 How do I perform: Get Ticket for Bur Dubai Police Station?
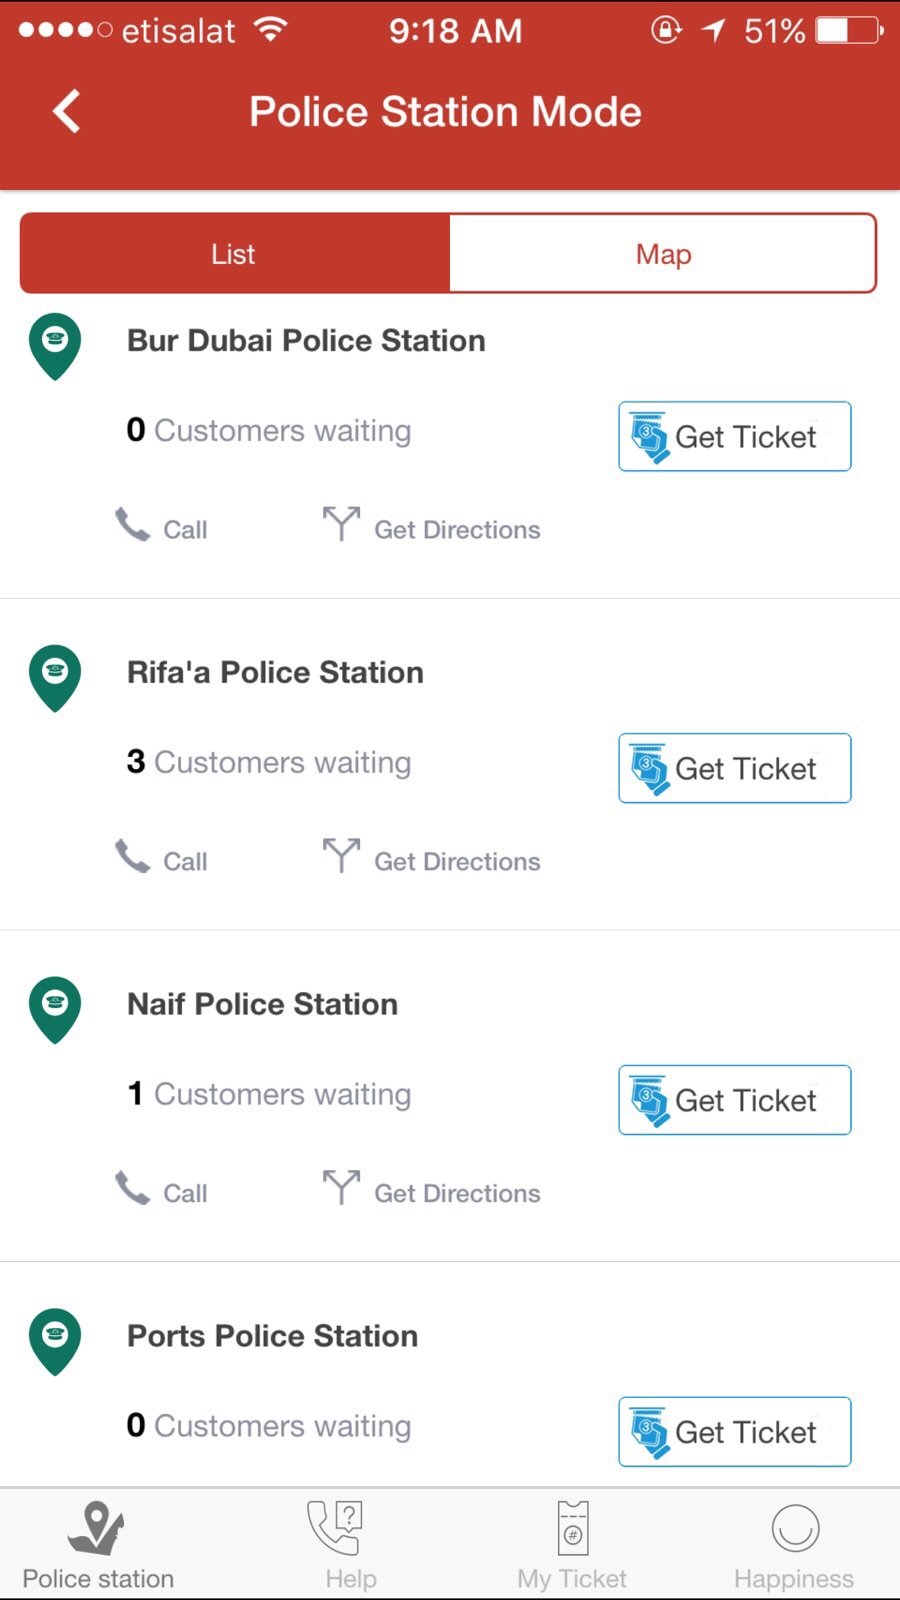[735, 436]
